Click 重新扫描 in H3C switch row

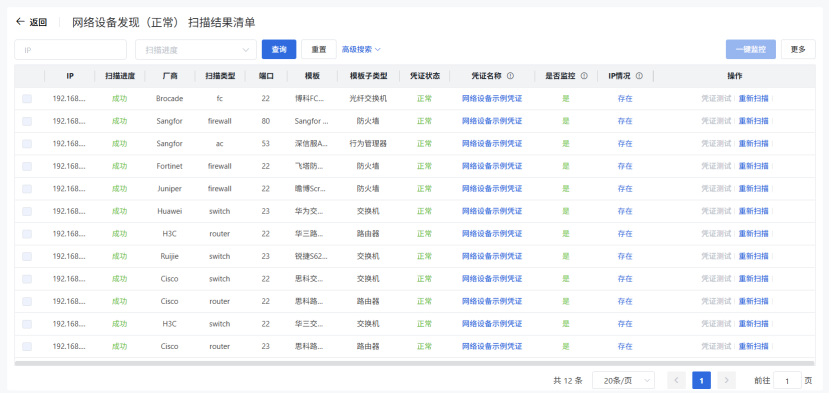[753, 324]
